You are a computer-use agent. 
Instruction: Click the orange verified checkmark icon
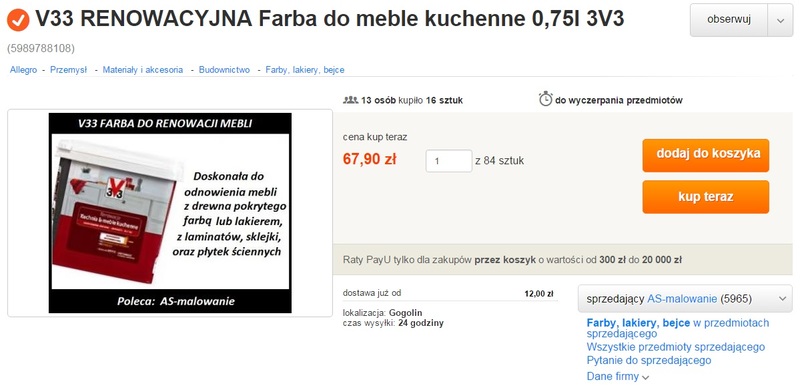tap(18, 20)
